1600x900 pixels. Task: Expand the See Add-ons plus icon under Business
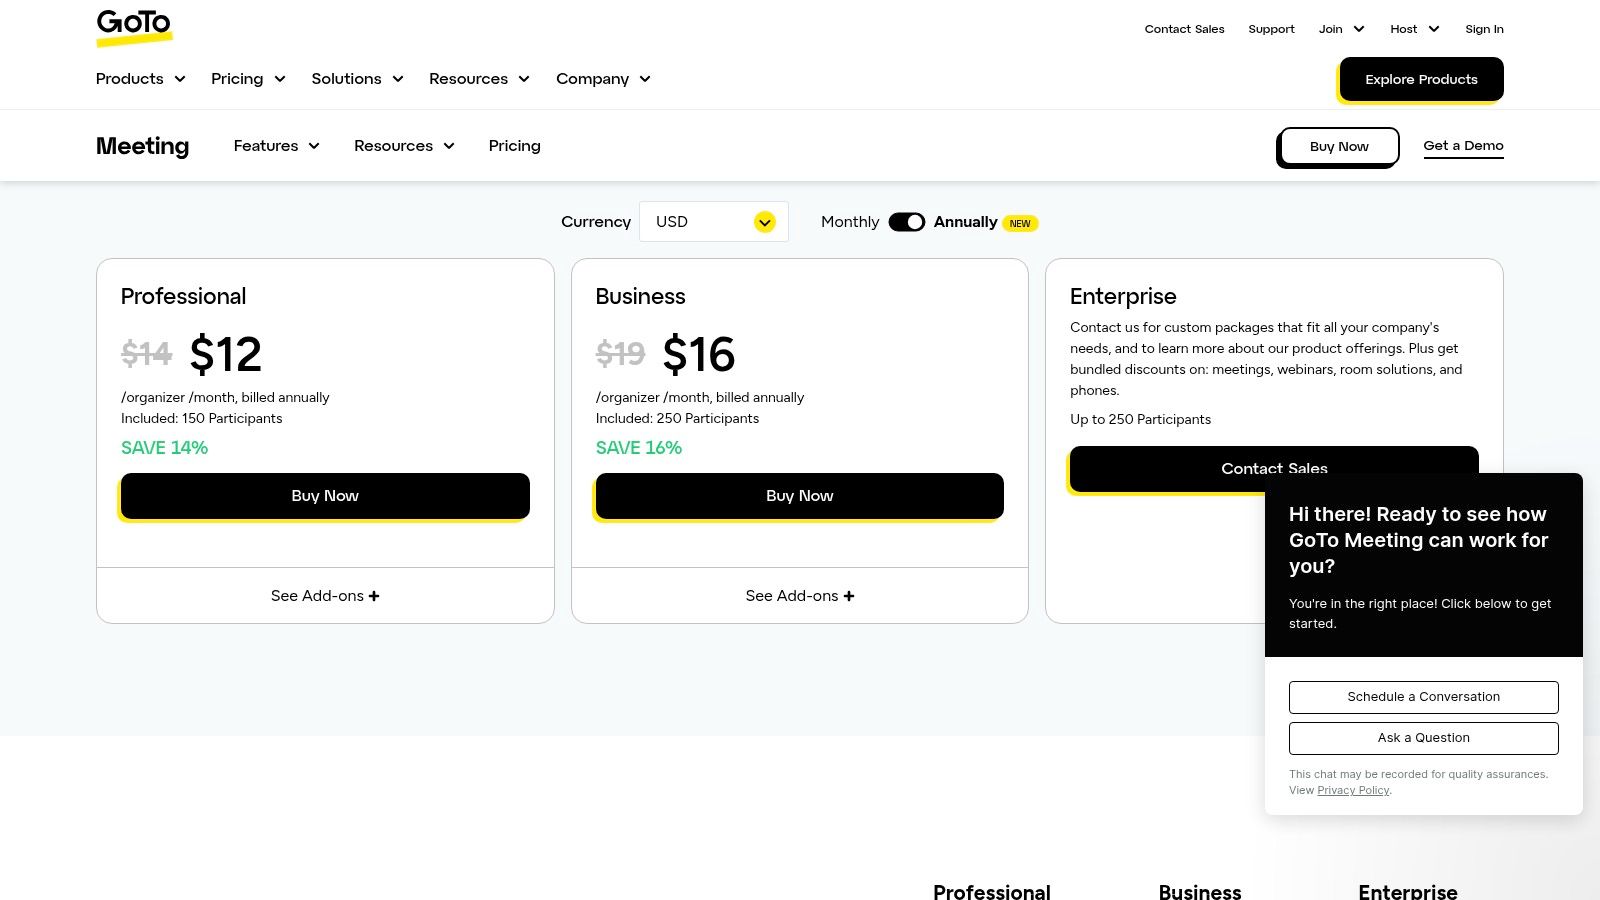pos(848,595)
